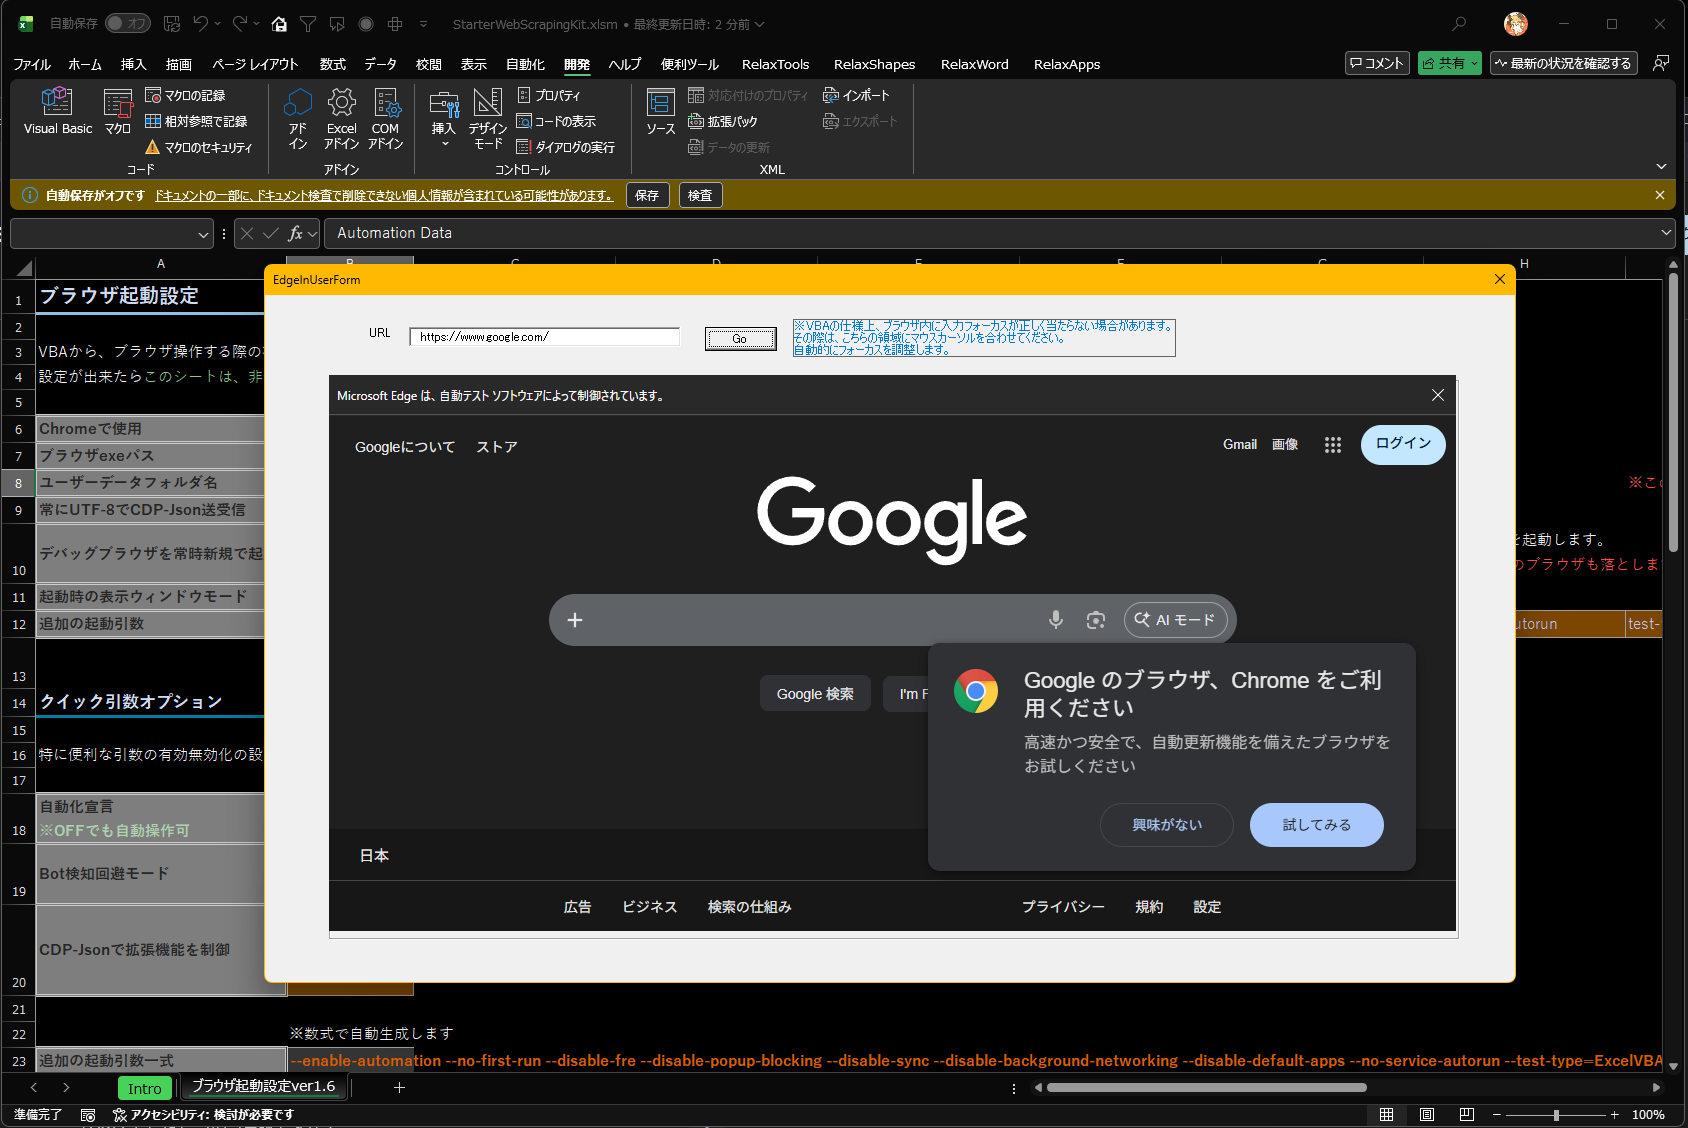Viewport: 1688px width, 1128px height.
Task: Click the Home icon in quick access toolbar
Action: (280, 23)
